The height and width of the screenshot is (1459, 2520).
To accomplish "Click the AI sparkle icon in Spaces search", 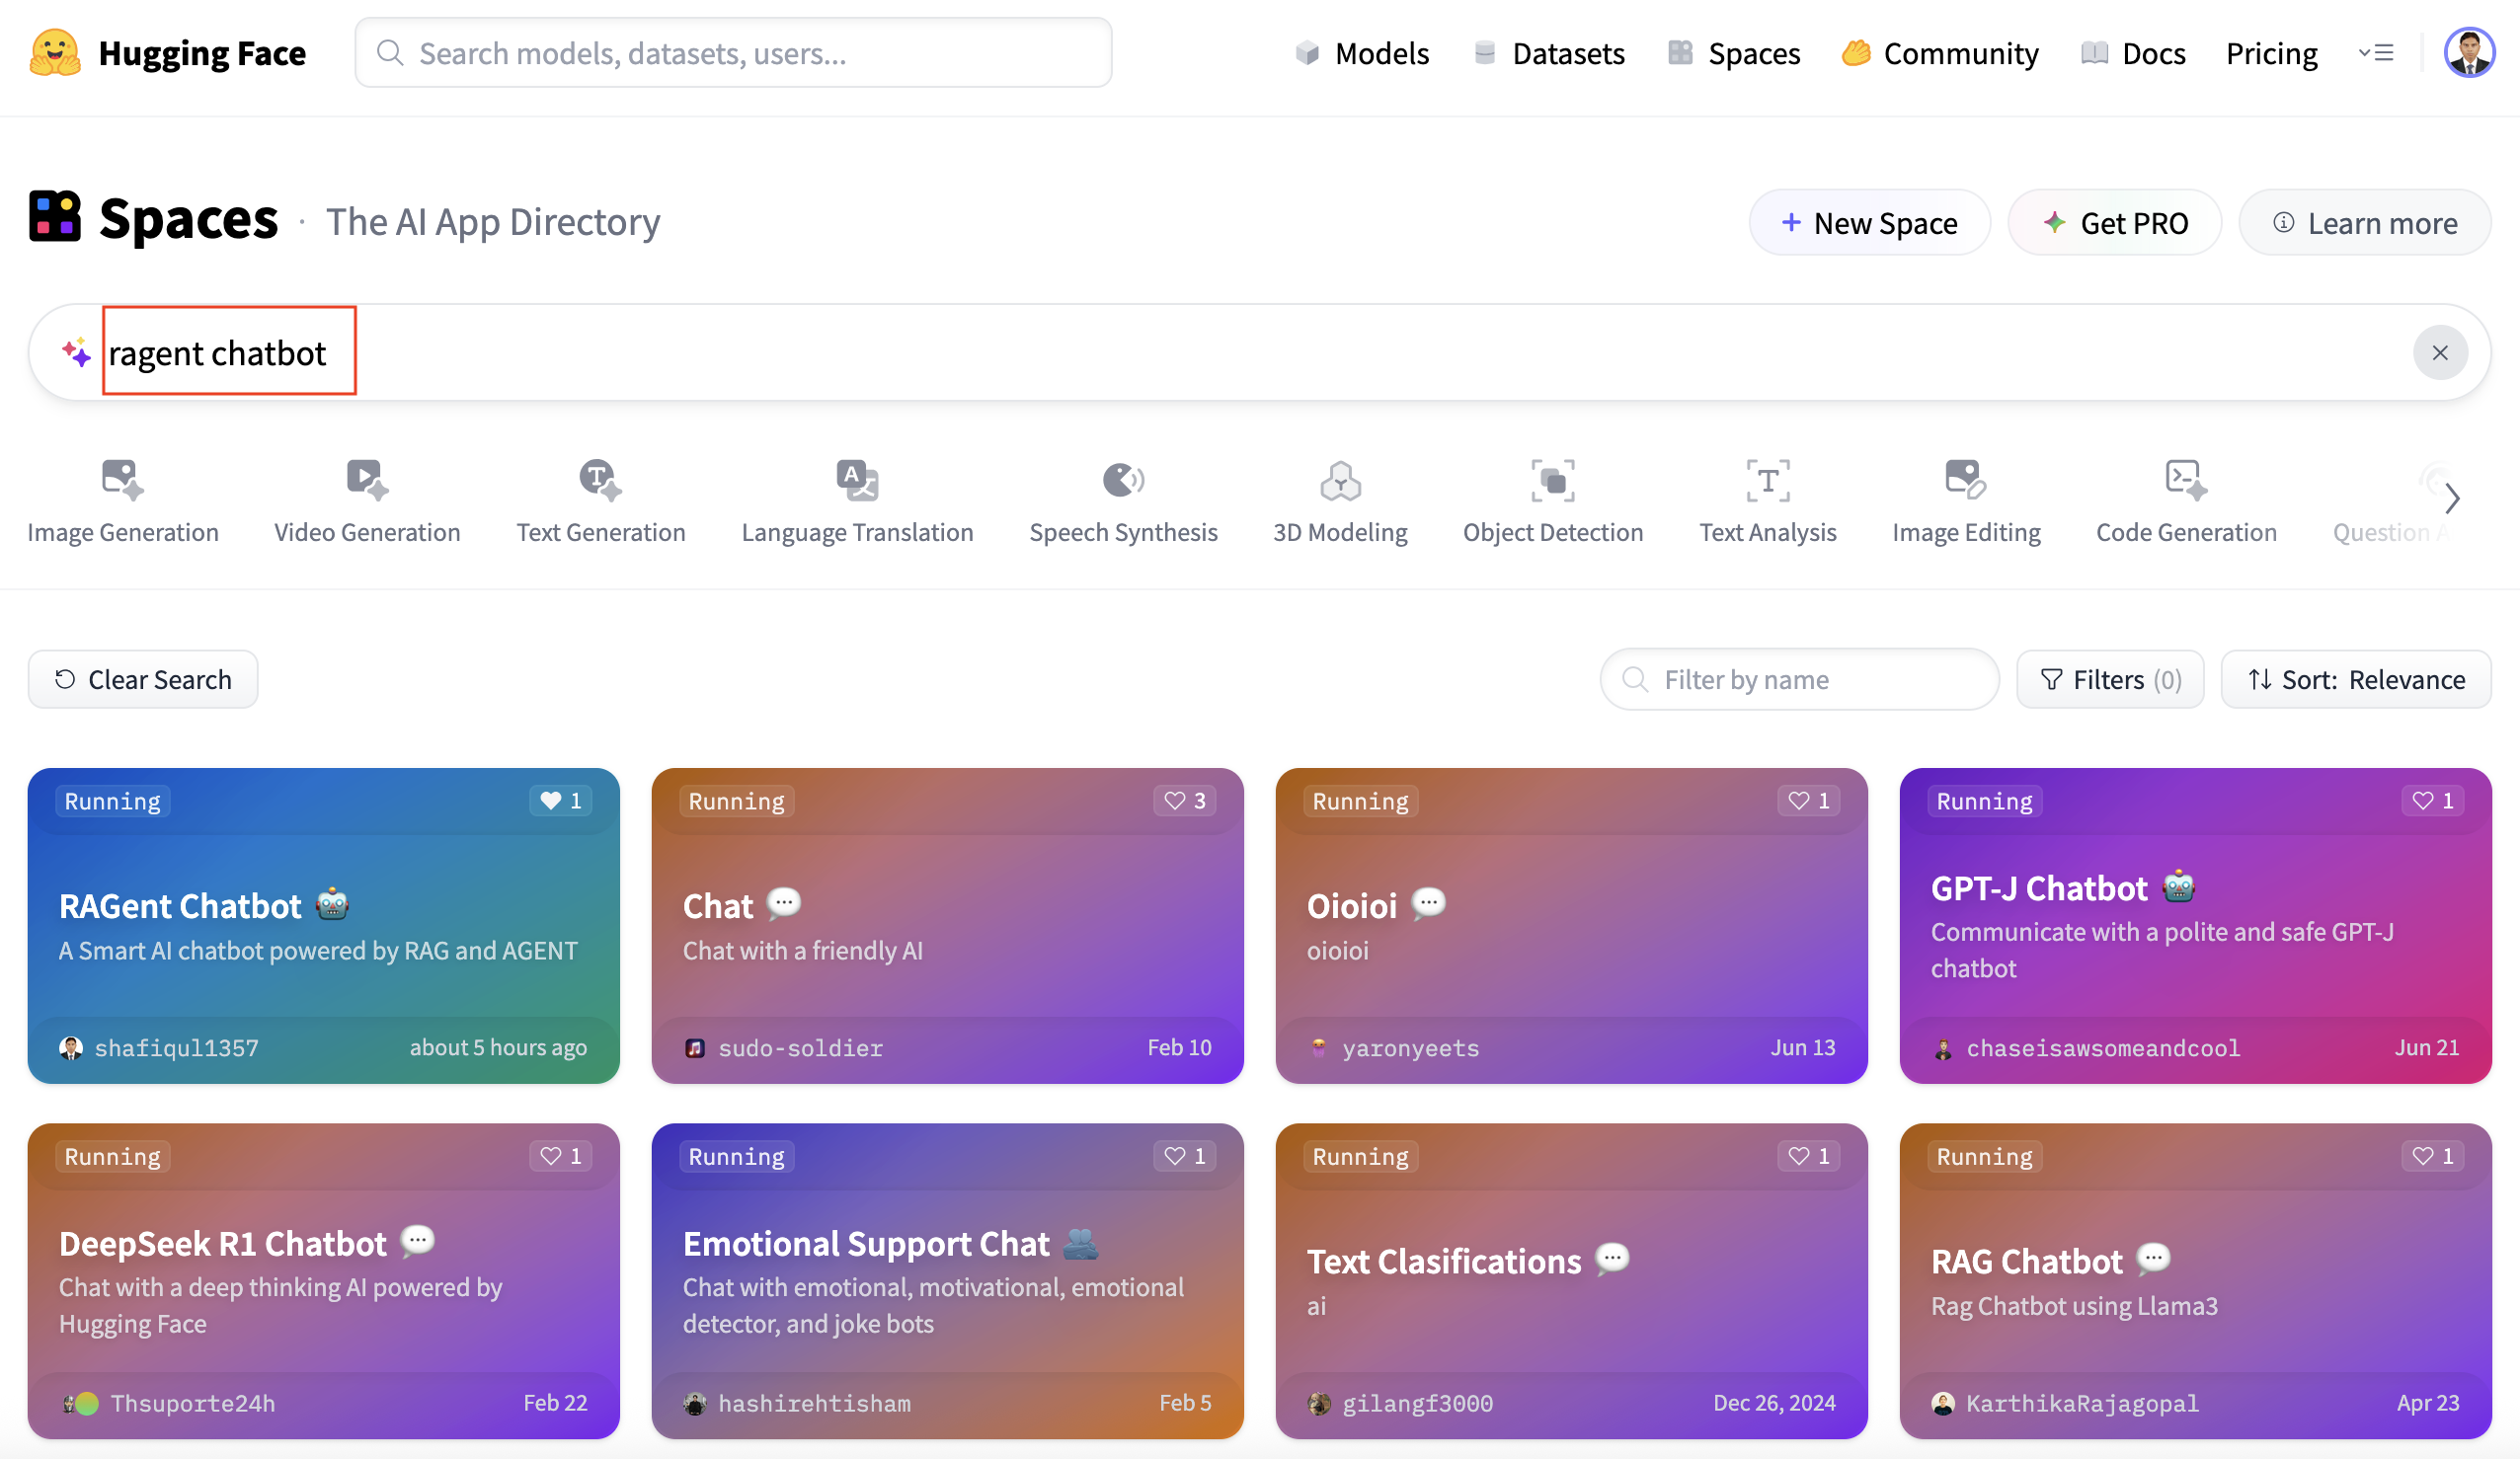I will click(x=76, y=352).
